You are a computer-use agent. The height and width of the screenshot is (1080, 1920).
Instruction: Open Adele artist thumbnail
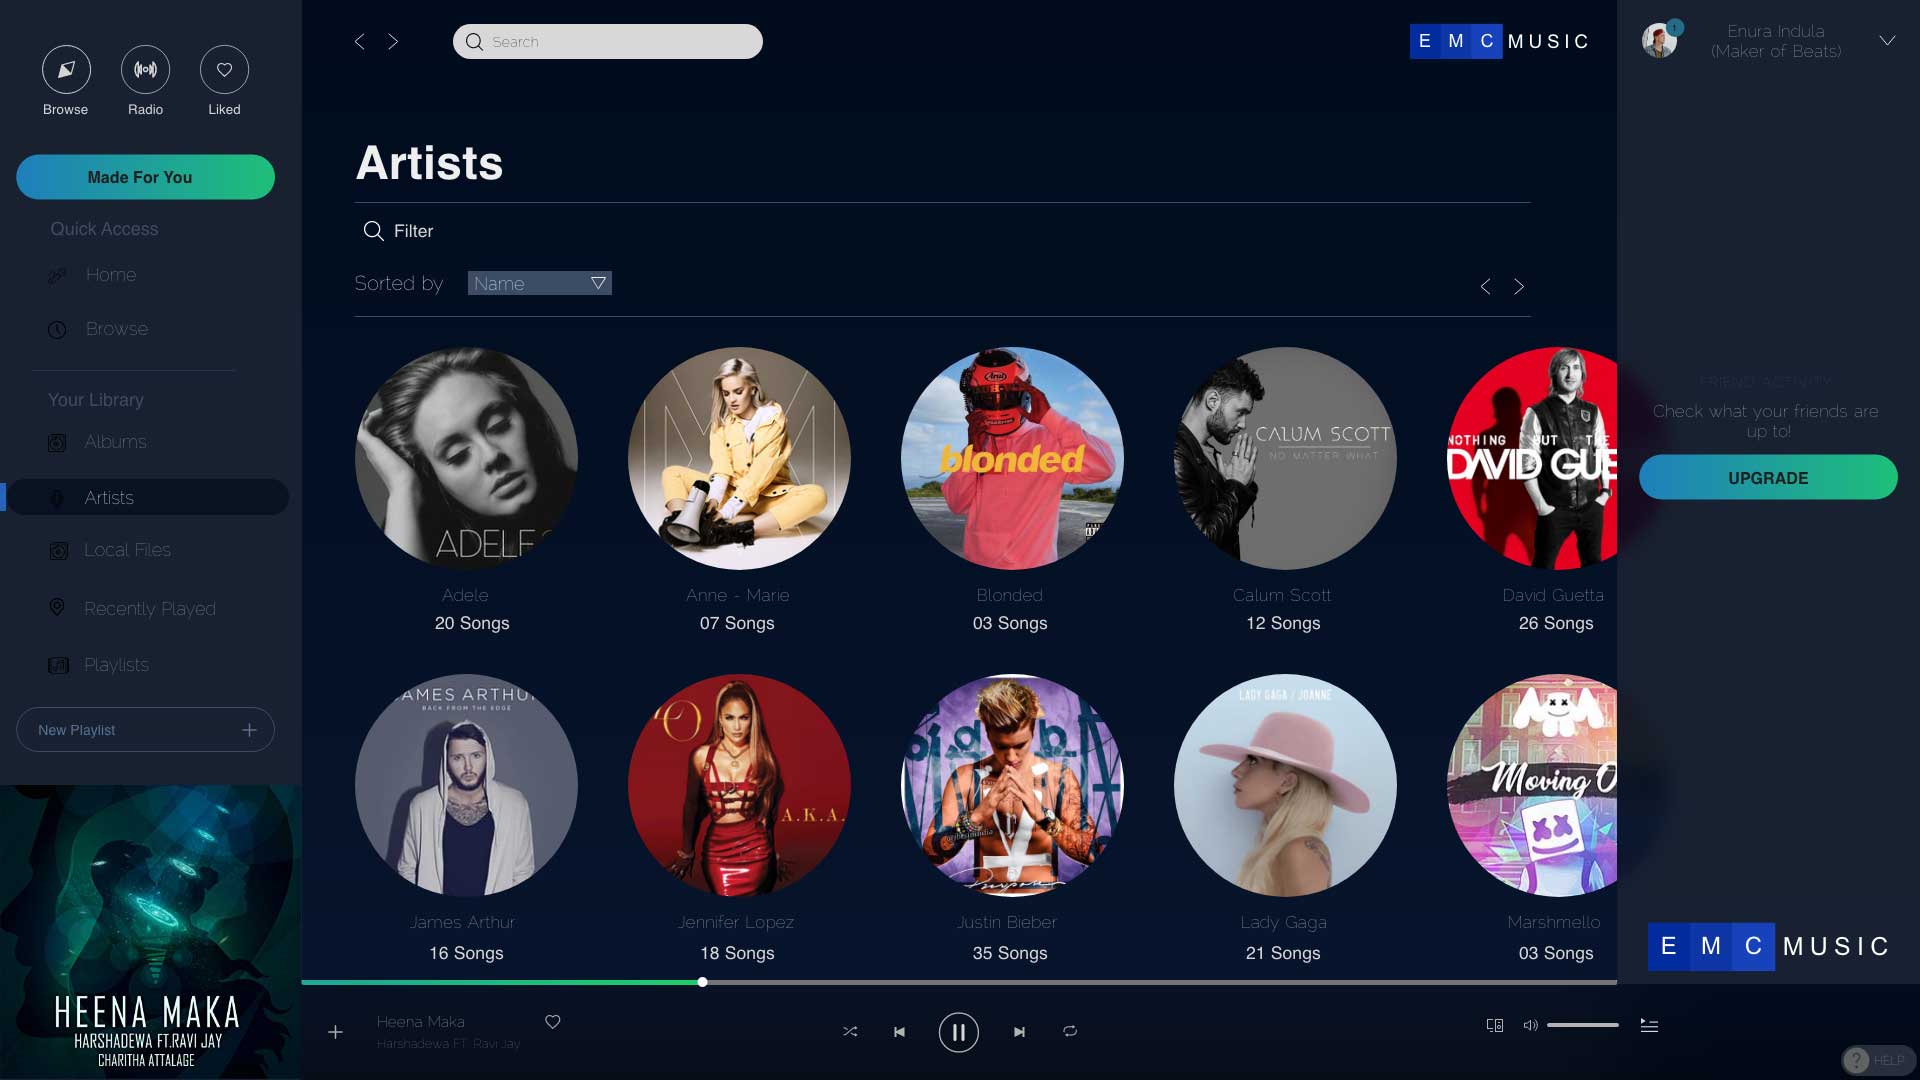pos(466,458)
